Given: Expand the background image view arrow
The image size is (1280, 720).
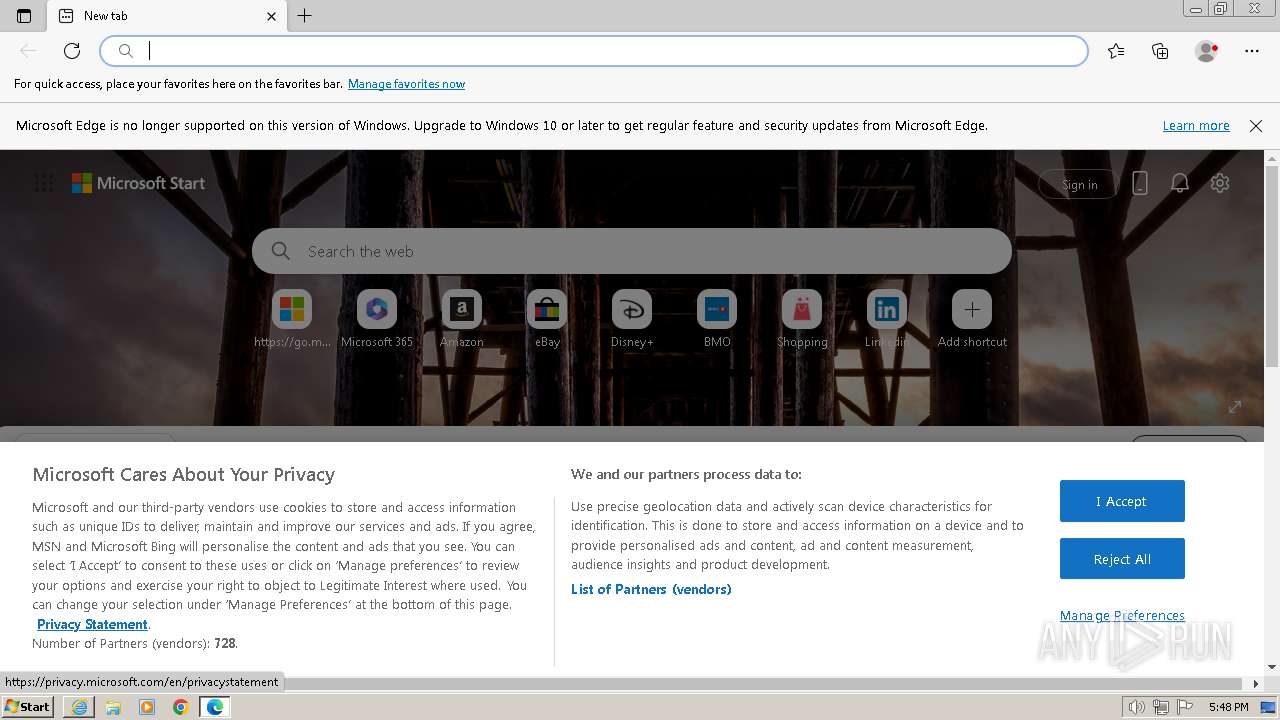Looking at the screenshot, I should pyautogui.click(x=1235, y=406).
